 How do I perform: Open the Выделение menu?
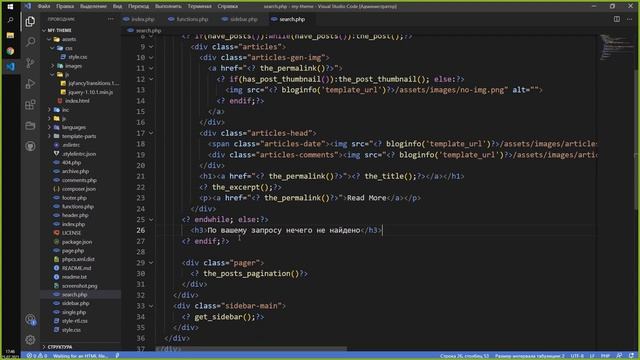93,6
